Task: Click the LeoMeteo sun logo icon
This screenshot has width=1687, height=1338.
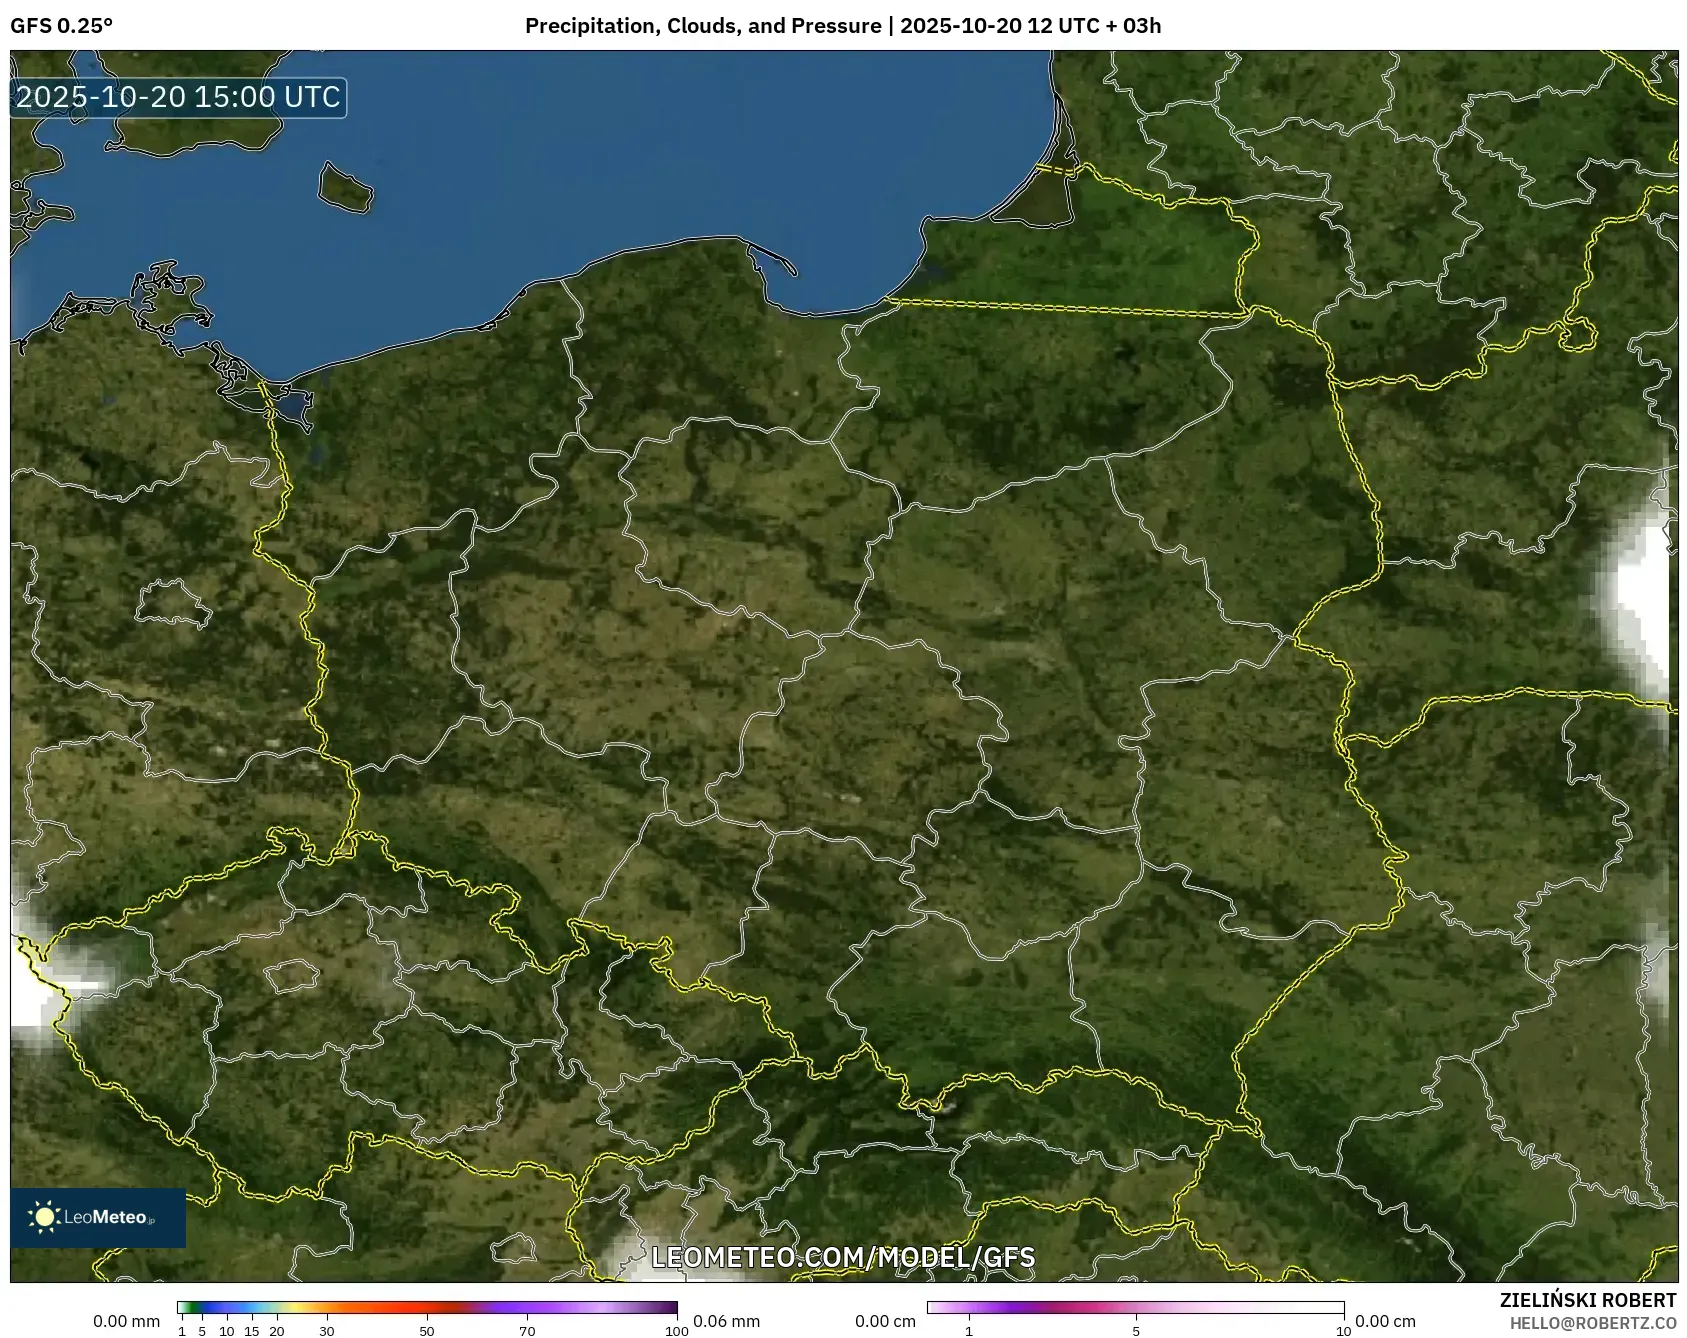Action: (44, 1216)
